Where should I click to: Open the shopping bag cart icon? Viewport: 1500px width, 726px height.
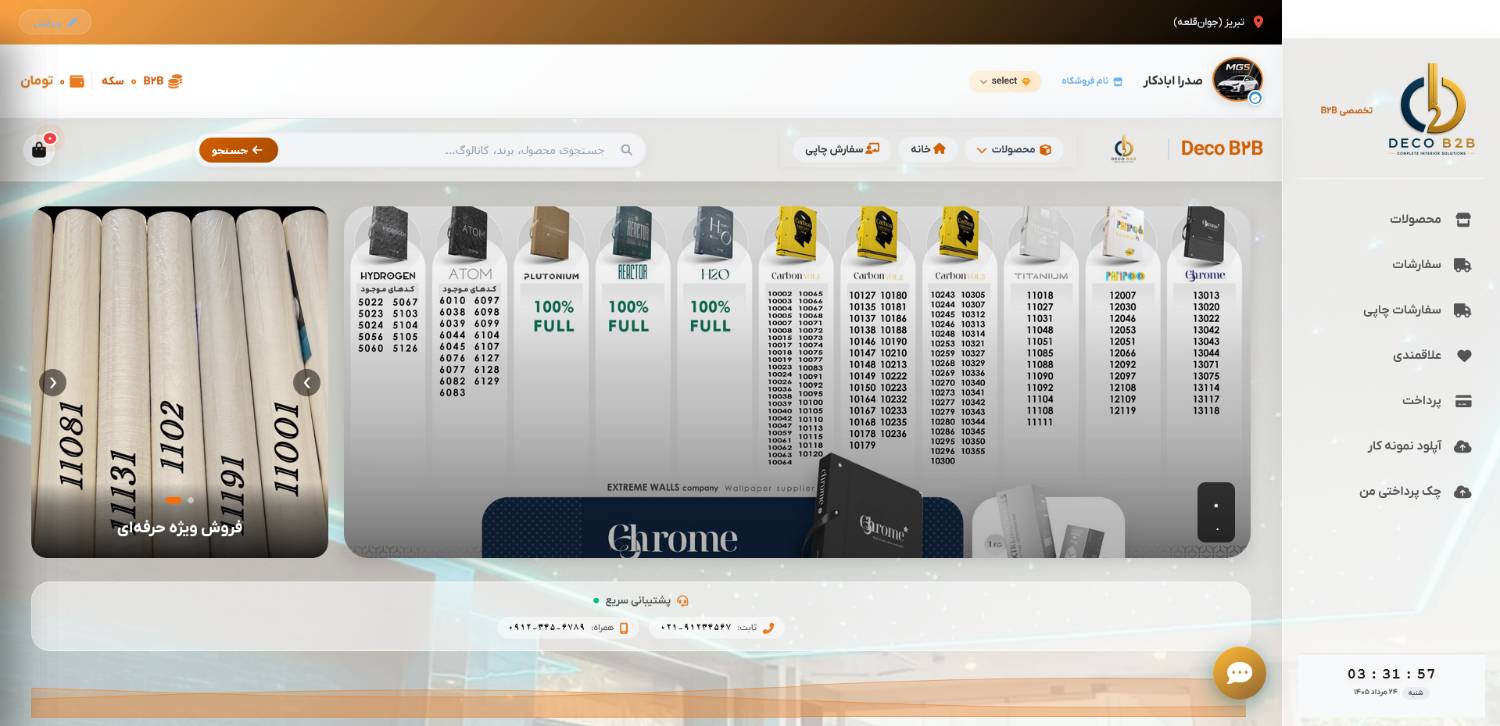[39, 150]
